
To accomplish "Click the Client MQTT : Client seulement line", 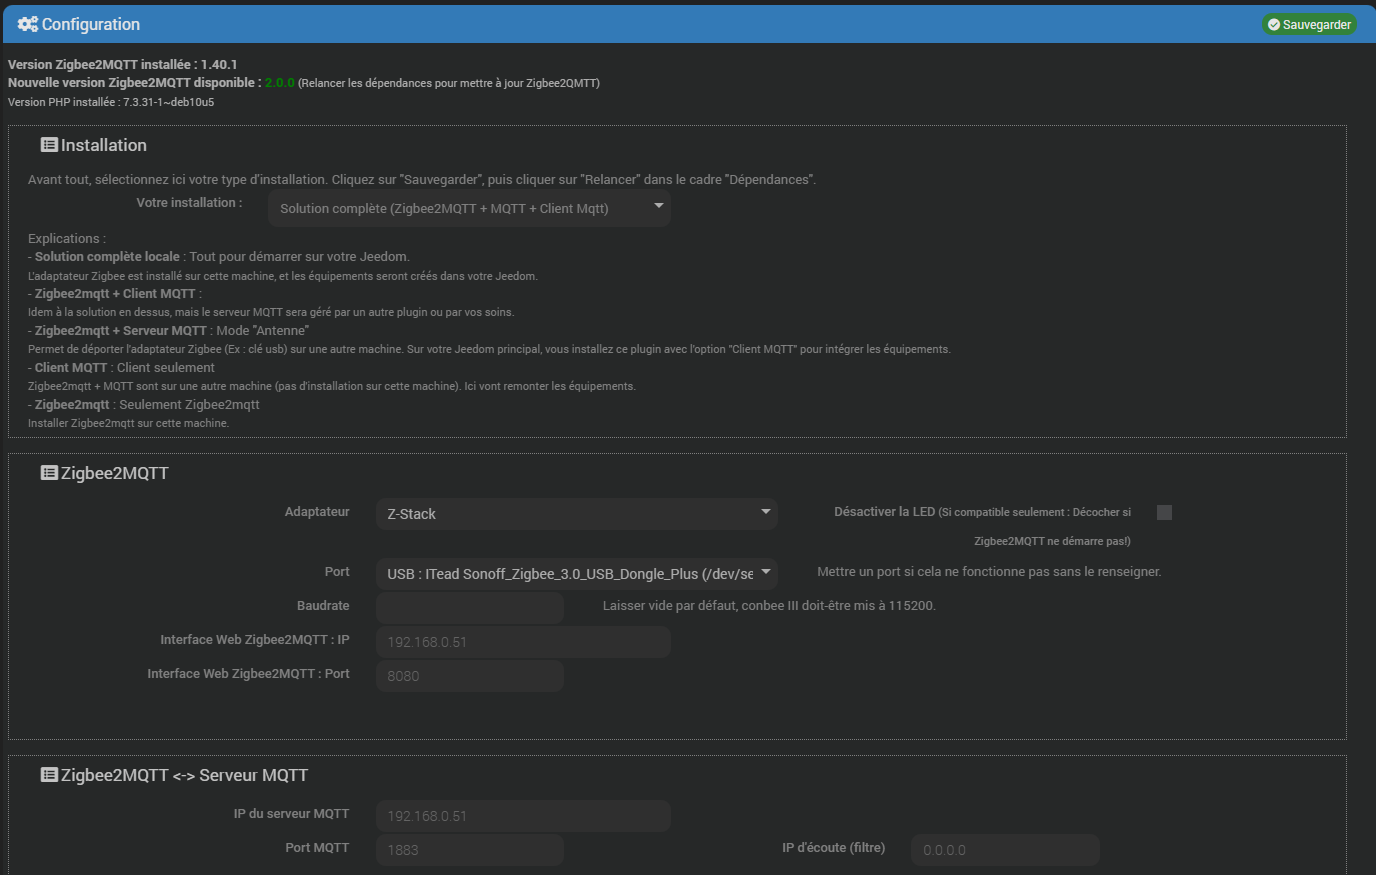I will pyautogui.click(x=121, y=368).
